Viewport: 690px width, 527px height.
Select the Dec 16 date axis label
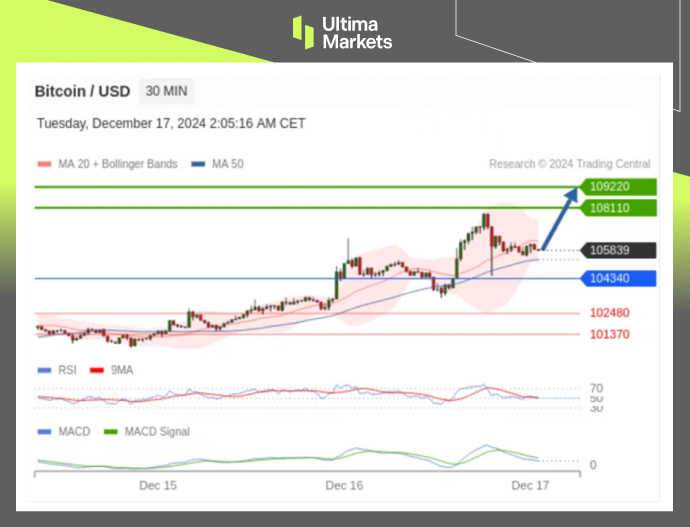[344, 485]
